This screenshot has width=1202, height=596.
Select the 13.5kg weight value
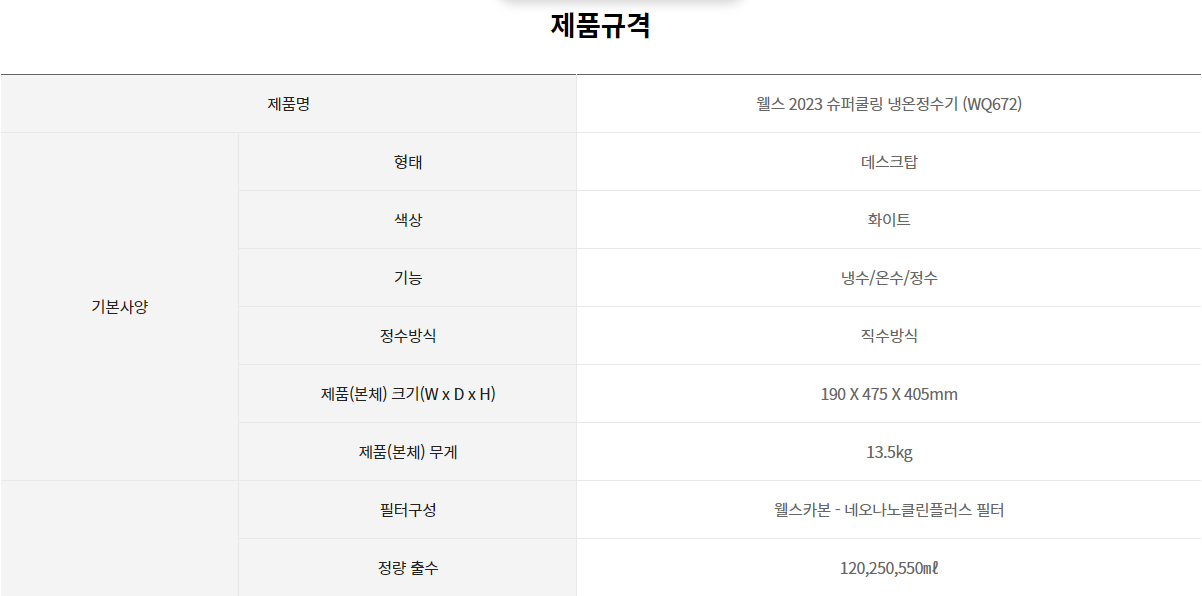click(x=889, y=452)
